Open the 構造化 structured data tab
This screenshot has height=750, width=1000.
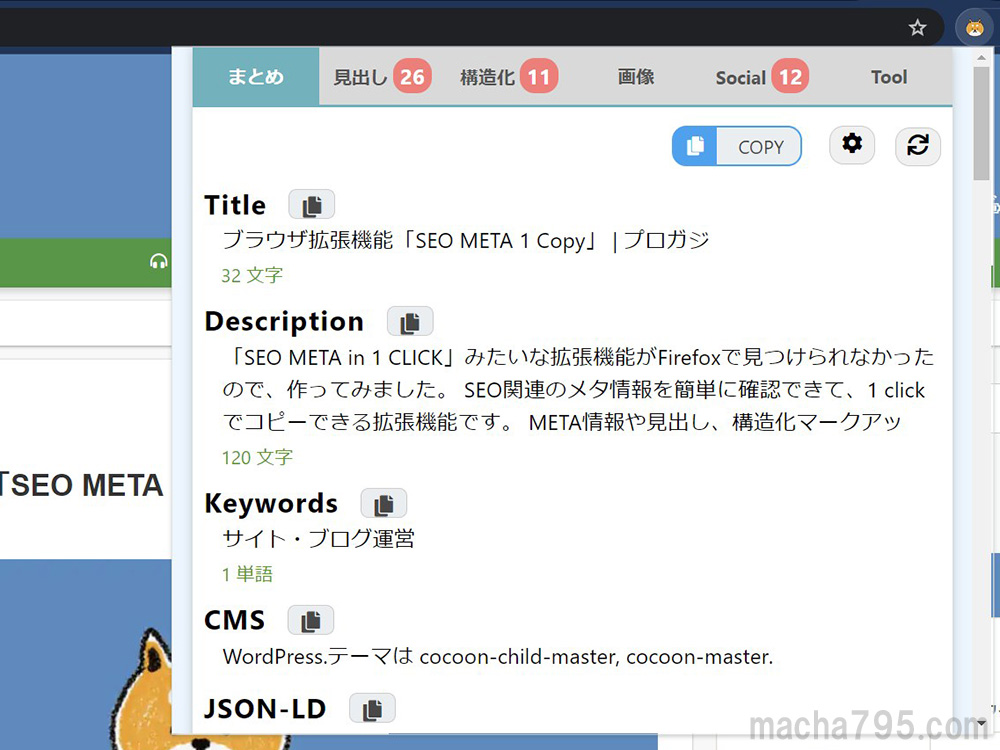[x=509, y=77]
